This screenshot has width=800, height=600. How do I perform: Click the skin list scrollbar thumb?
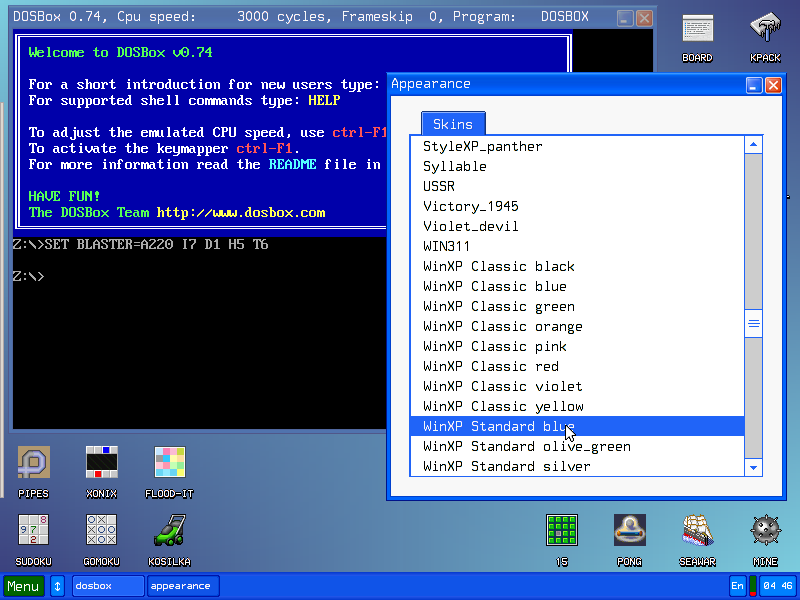click(x=754, y=323)
